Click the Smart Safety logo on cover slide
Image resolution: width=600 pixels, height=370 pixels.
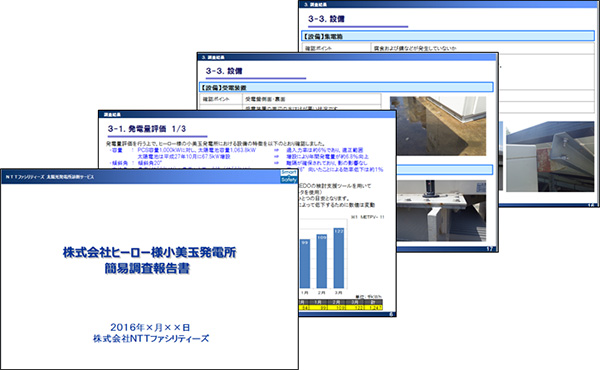(x=289, y=176)
